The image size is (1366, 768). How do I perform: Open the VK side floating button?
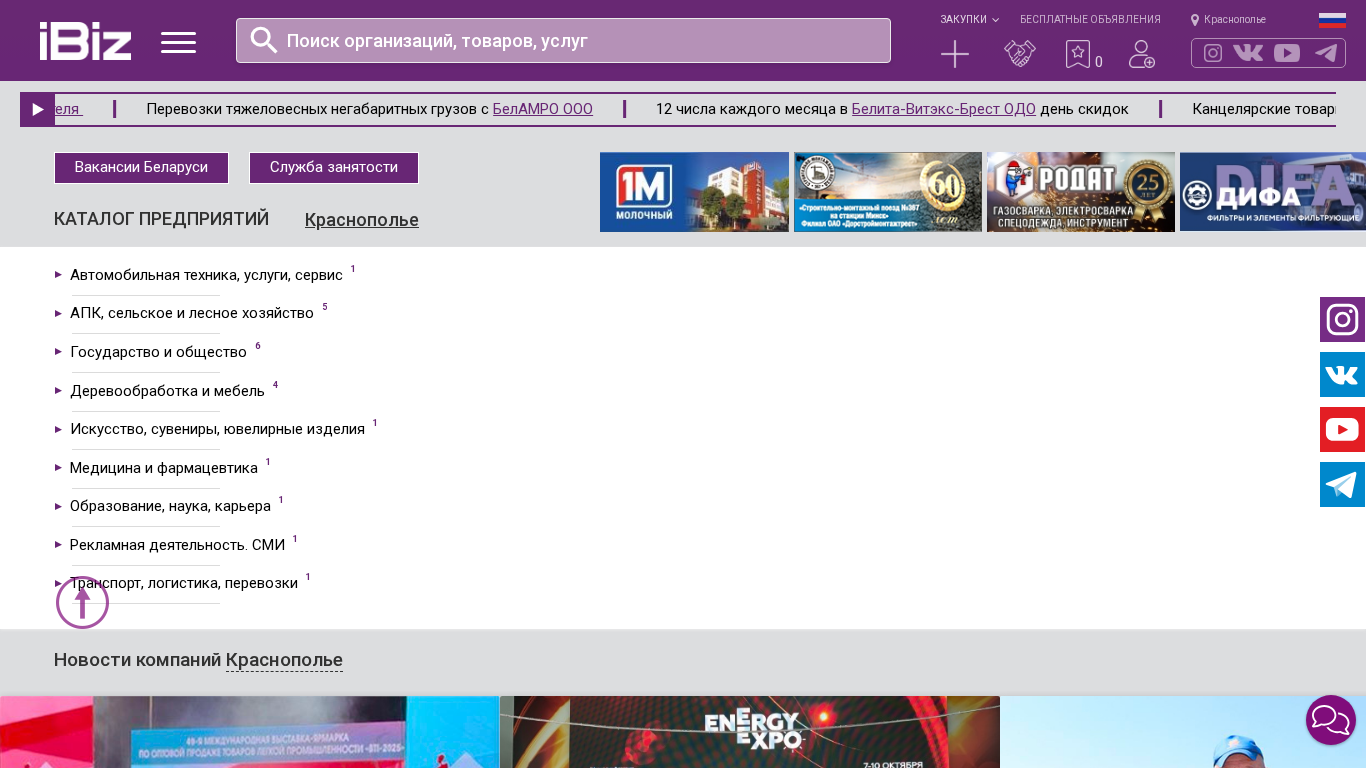click(1342, 375)
